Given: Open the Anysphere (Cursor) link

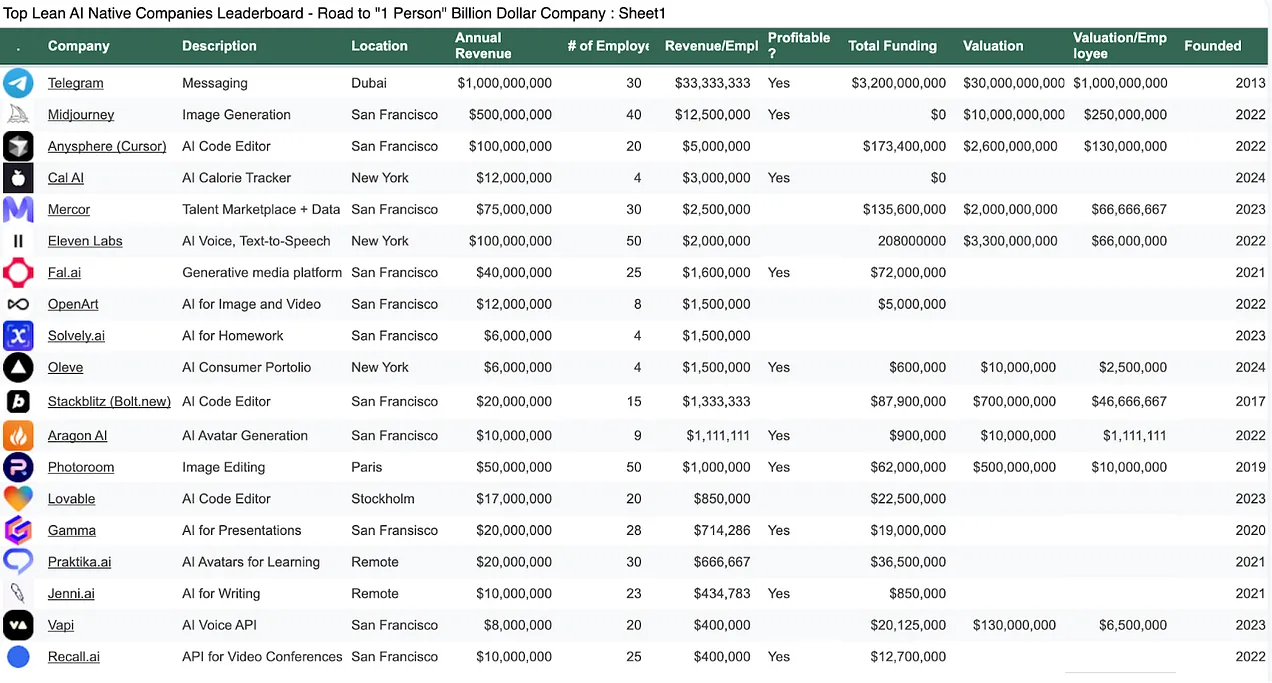Looking at the screenshot, I should click(x=107, y=146).
